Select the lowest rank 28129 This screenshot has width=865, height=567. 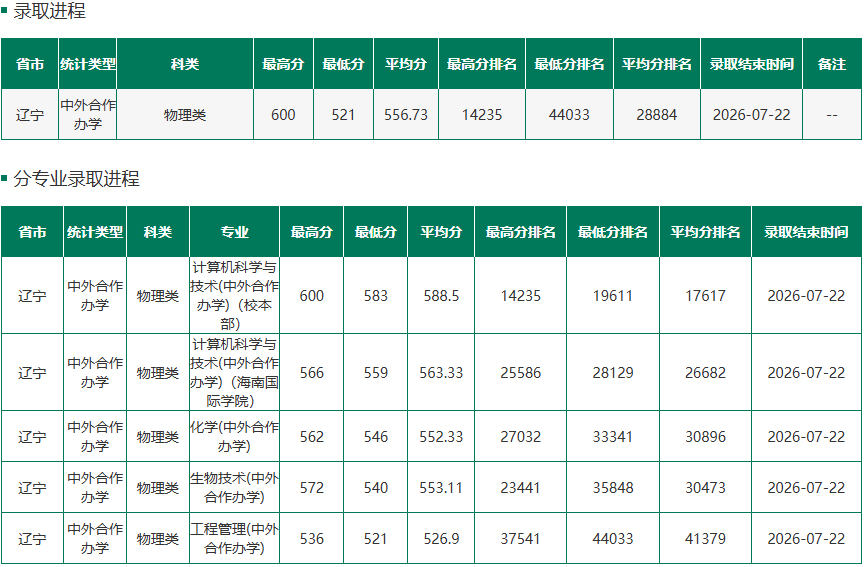tap(613, 373)
